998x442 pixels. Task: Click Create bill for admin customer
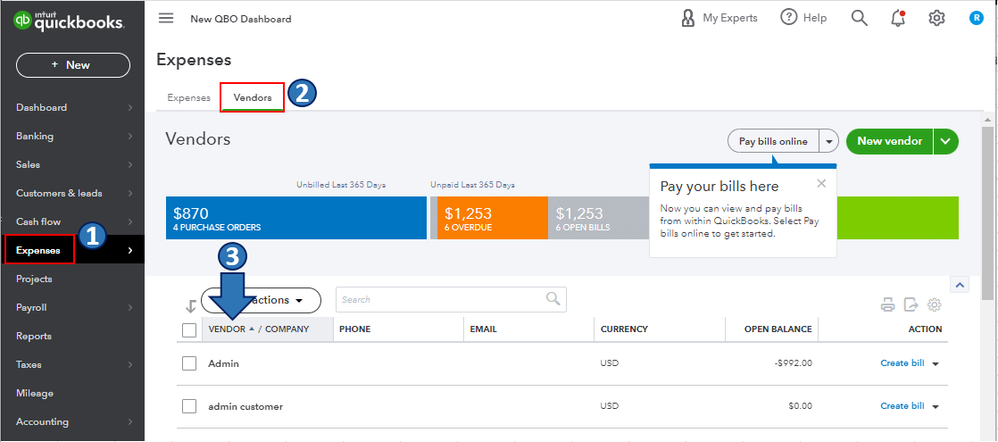pos(901,407)
